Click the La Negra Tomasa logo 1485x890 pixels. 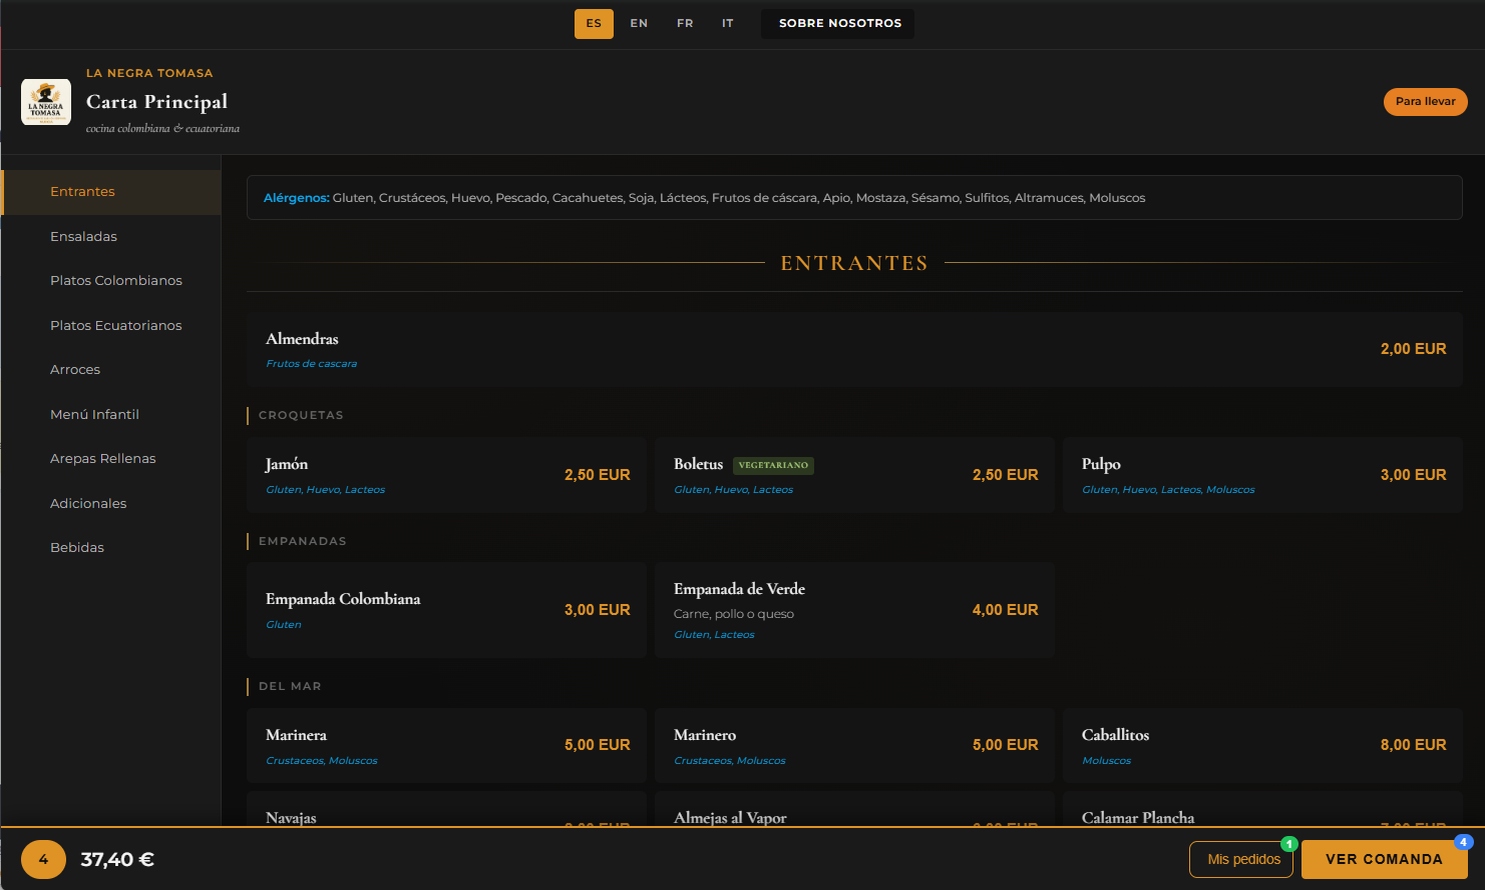tap(45, 101)
